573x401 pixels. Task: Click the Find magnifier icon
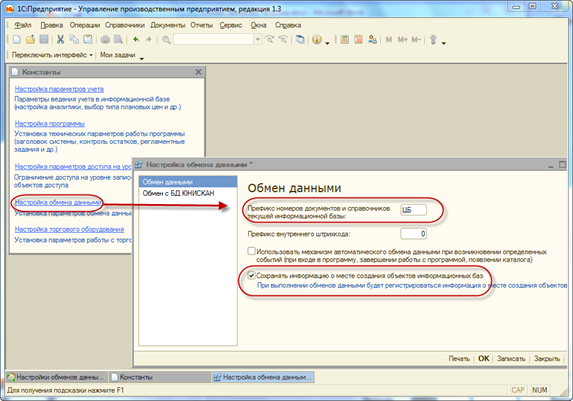click(x=166, y=40)
